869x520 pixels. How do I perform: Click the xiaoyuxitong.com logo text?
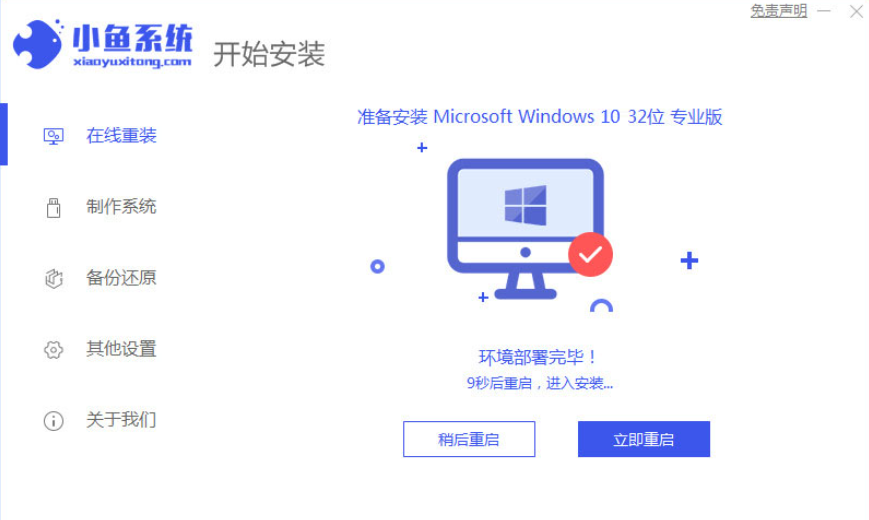click(132, 62)
